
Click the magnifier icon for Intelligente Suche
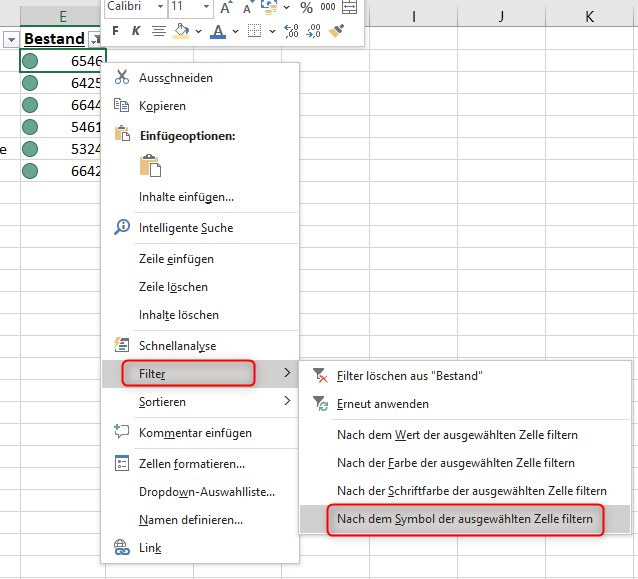click(x=122, y=227)
